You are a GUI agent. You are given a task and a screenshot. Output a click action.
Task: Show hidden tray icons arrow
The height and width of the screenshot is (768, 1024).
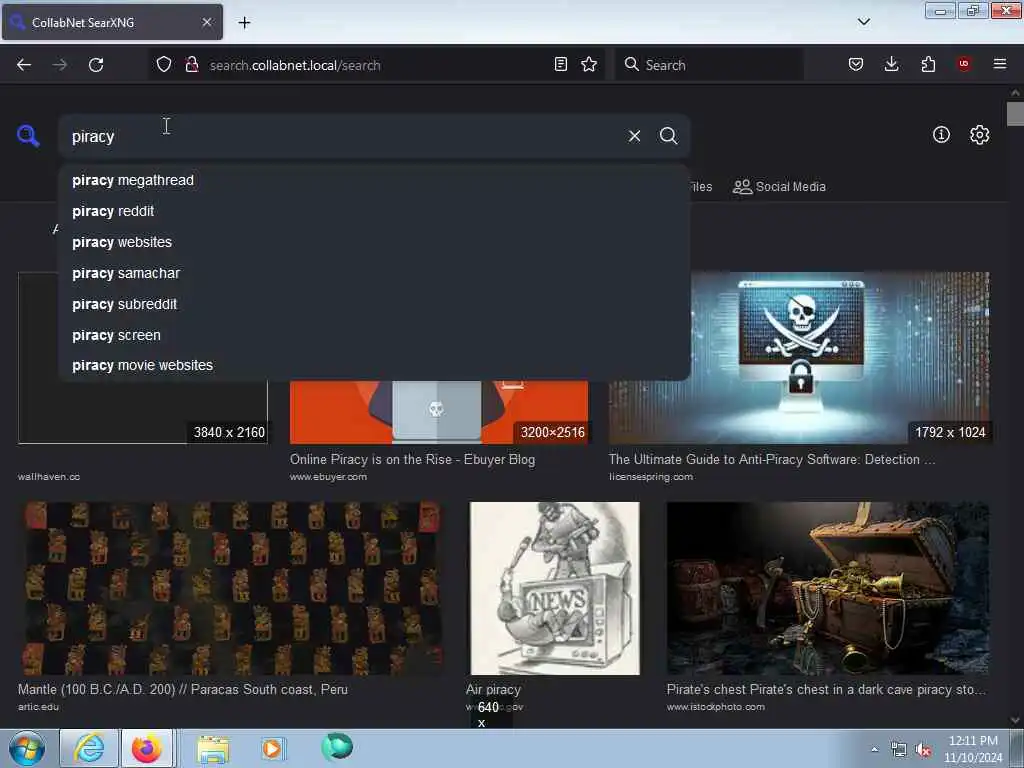[x=874, y=750]
